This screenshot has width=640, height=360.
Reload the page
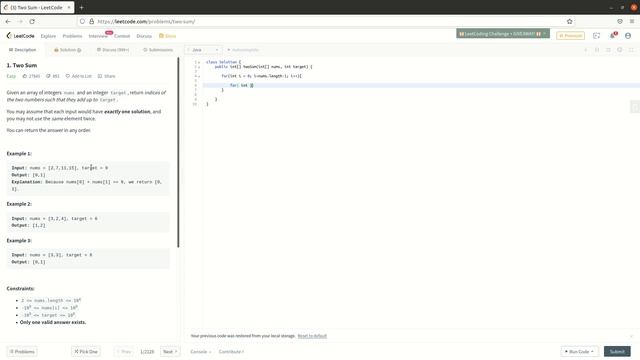(x=32, y=21)
